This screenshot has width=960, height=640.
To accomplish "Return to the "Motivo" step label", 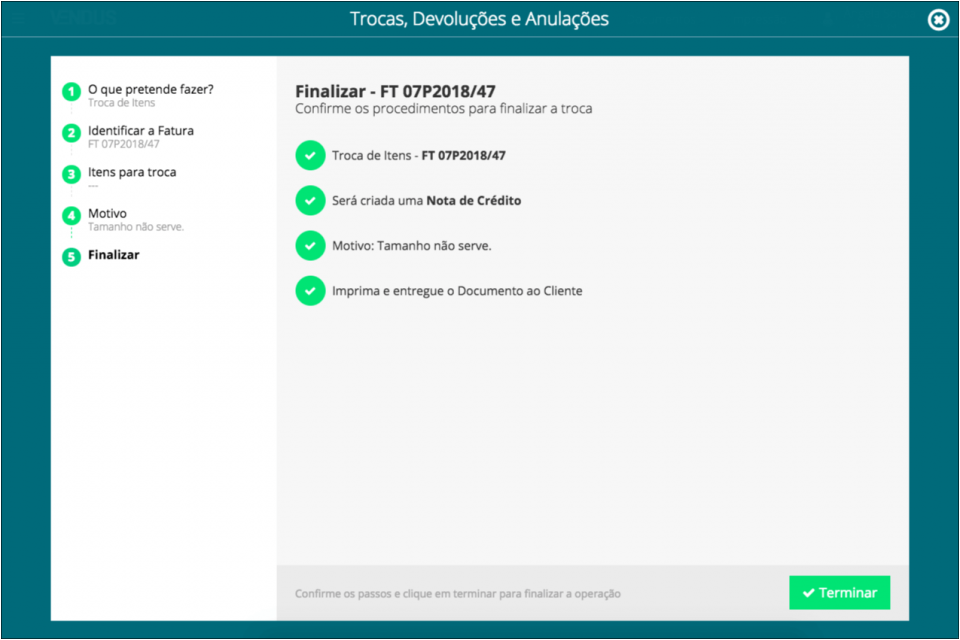I will pyautogui.click(x=107, y=213).
